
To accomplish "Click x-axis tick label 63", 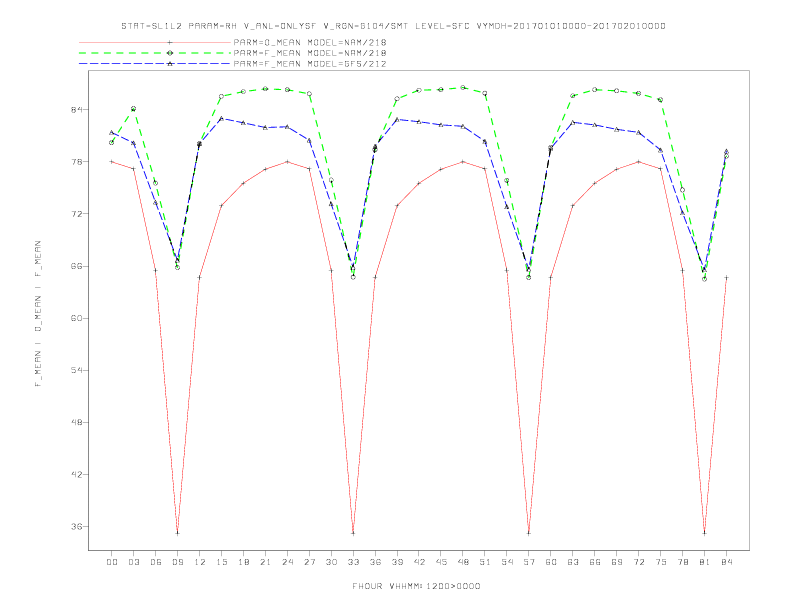I will pyautogui.click(x=573, y=562).
